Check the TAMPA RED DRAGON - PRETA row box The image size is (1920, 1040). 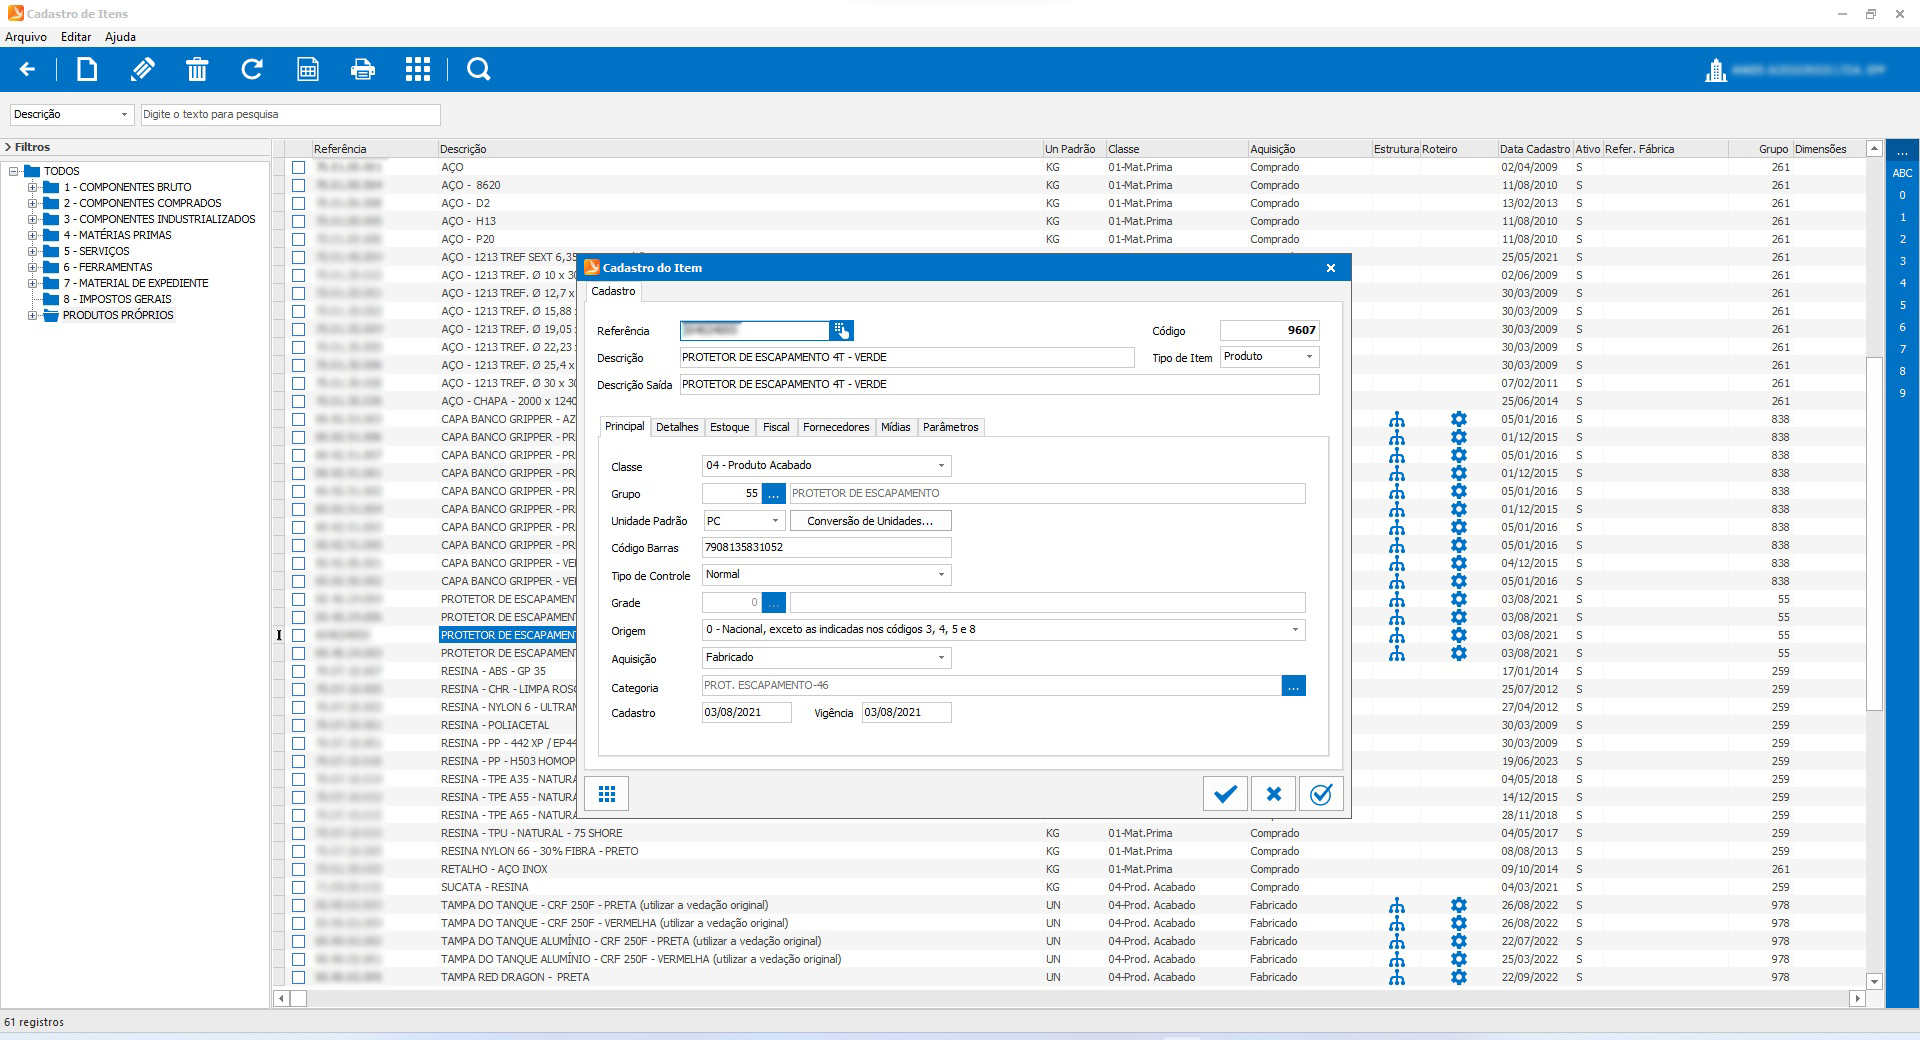click(298, 977)
